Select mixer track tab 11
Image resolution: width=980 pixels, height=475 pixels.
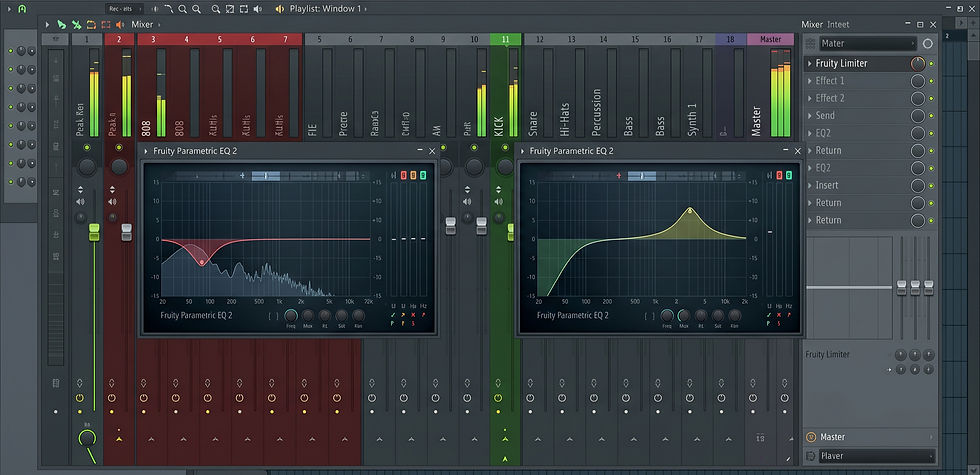click(x=506, y=39)
